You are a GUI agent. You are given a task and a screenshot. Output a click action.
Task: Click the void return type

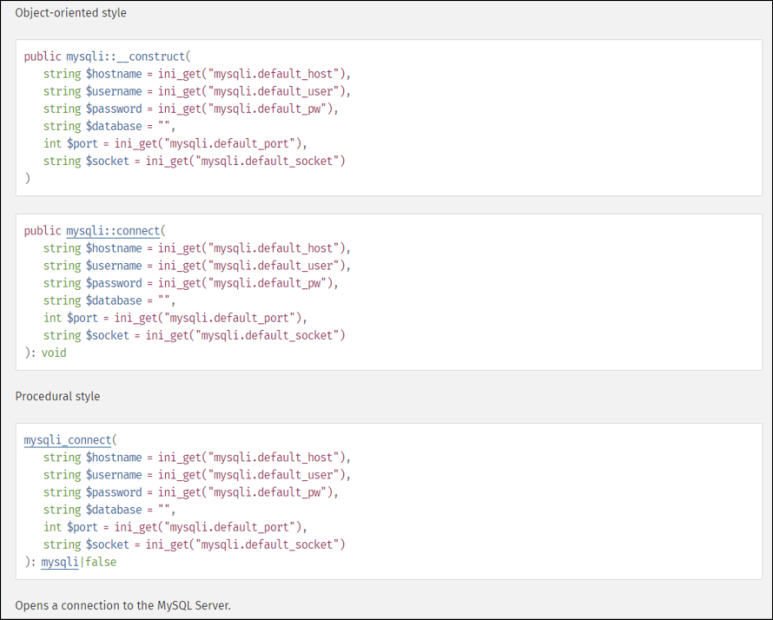tap(54, 353)
